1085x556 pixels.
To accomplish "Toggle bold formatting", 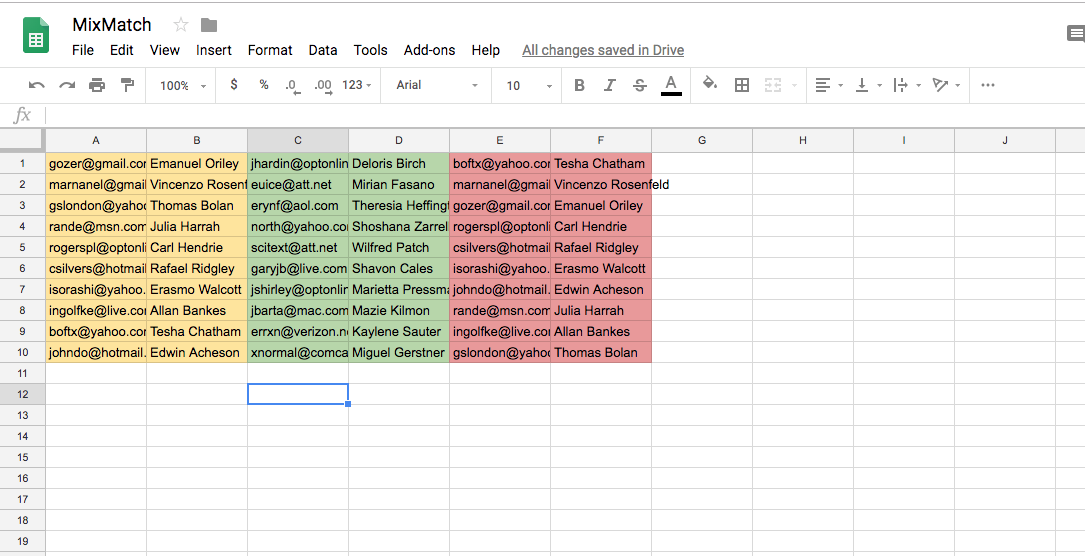I will pyautogui.click(x=579, y=86).
